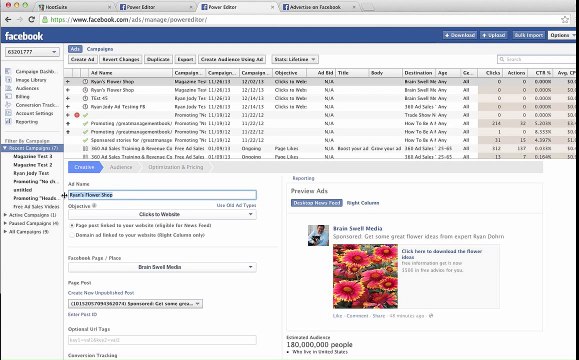Click Create Audience Using Ad button
Image resolution: width=579 pixels, height=360 pixels.
pos(232,59)
